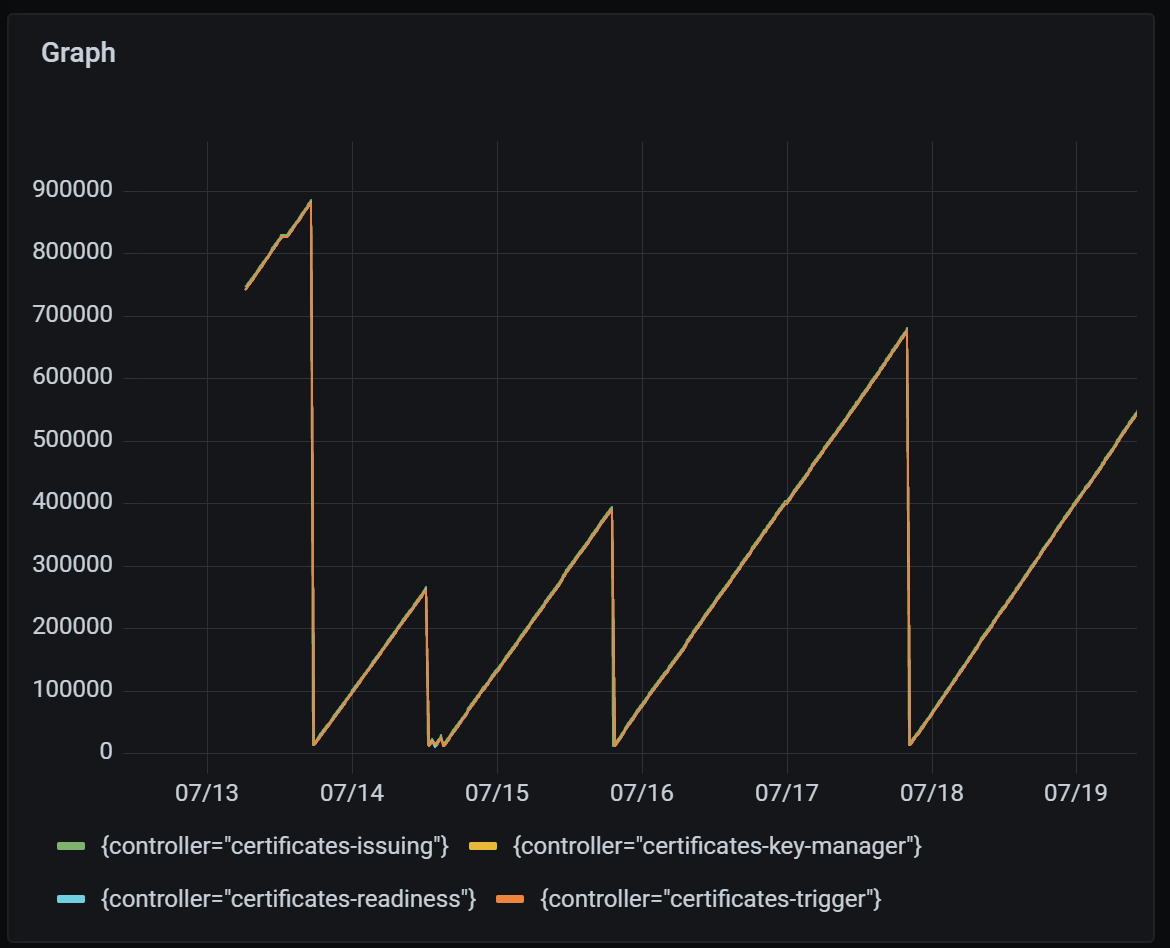Click the certificates-trigger legend entry

(712, 898)
